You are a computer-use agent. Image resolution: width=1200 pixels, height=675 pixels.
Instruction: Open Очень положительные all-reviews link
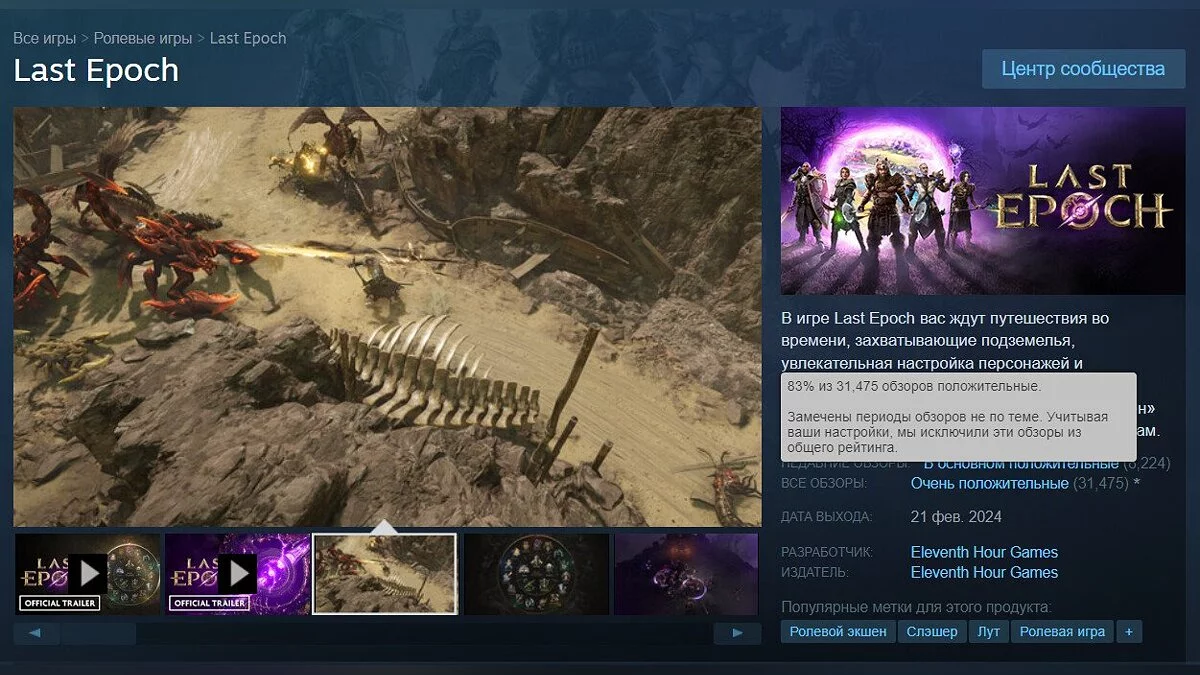point(990,484)
